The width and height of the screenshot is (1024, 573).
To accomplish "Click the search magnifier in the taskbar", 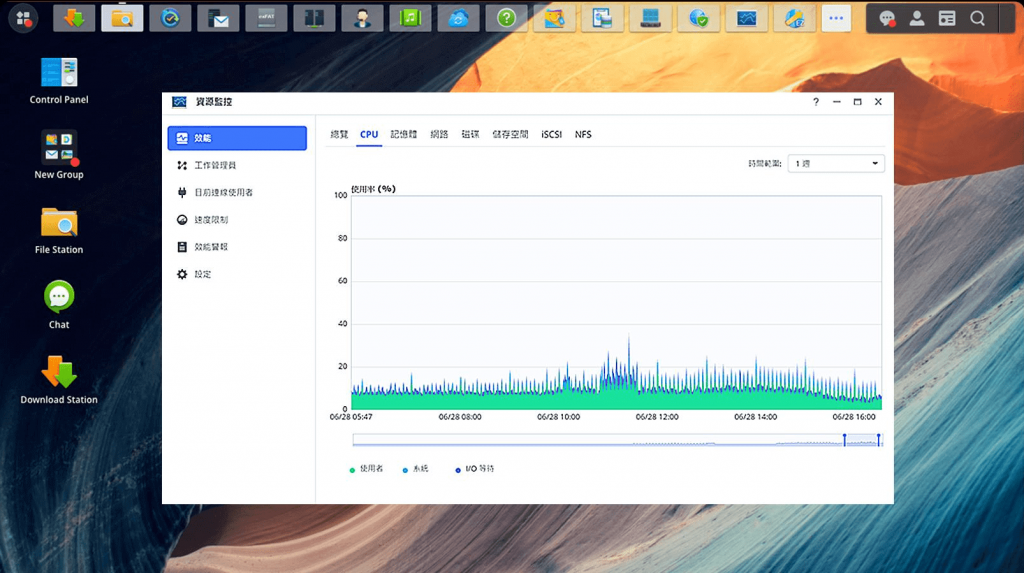I will (x=977, y=18).
